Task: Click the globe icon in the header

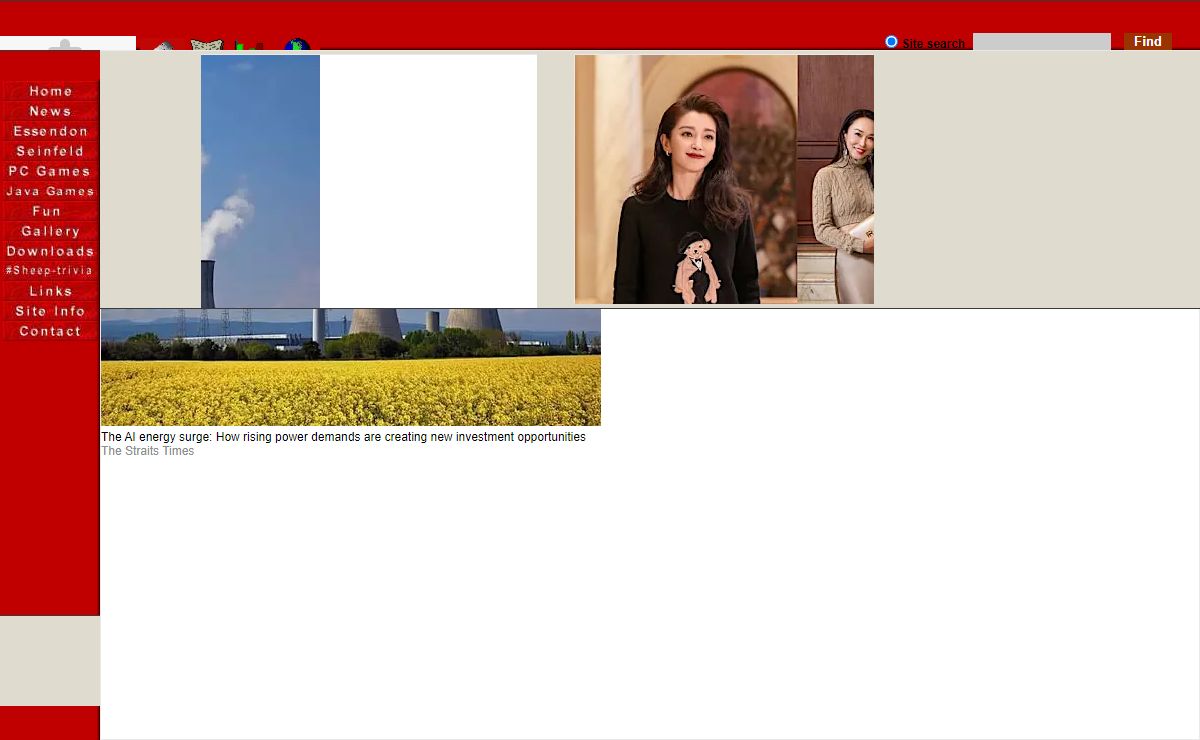Action: point(296,45)
